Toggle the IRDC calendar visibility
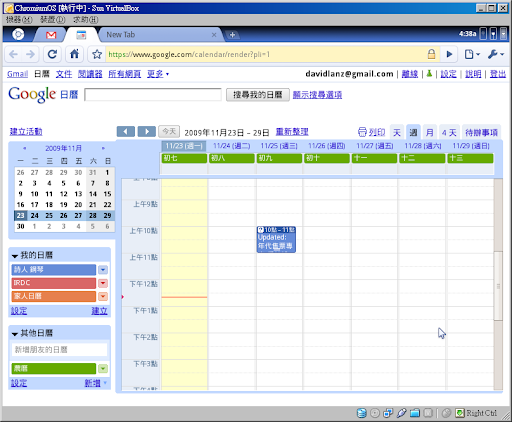Viewport: 512px width, 422px height. (54, 283)
